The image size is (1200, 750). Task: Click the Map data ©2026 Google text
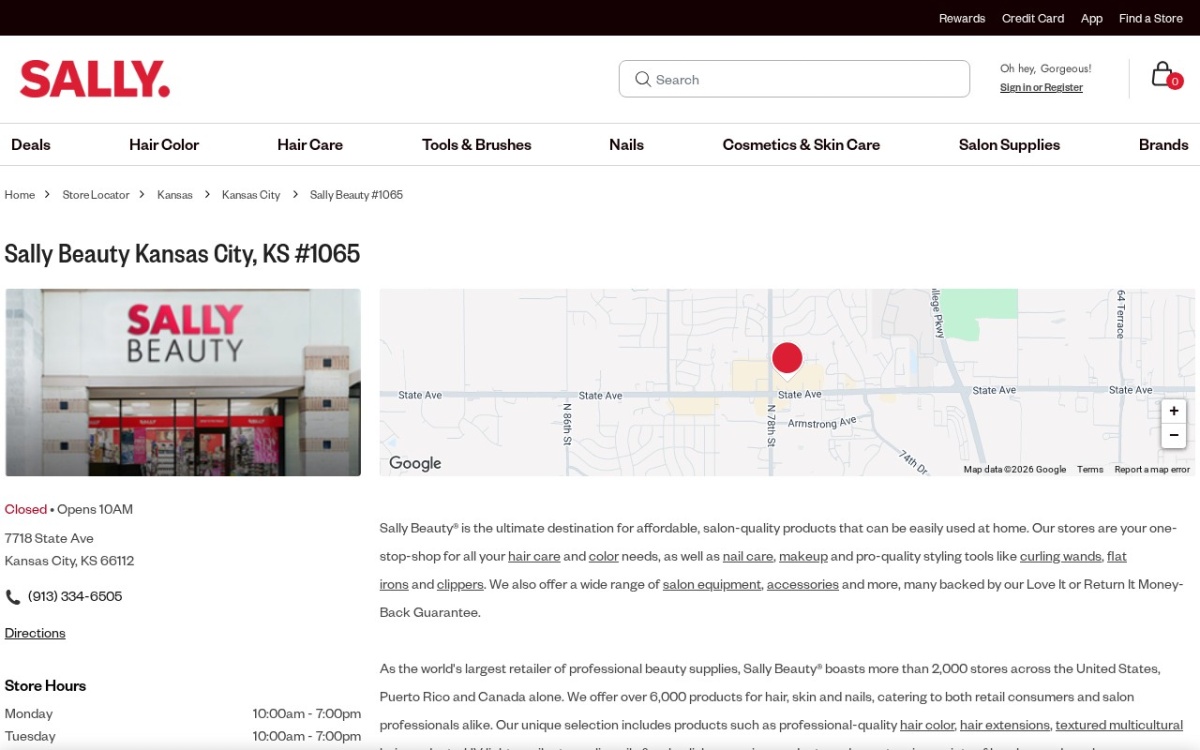[x=1015, y=469]
